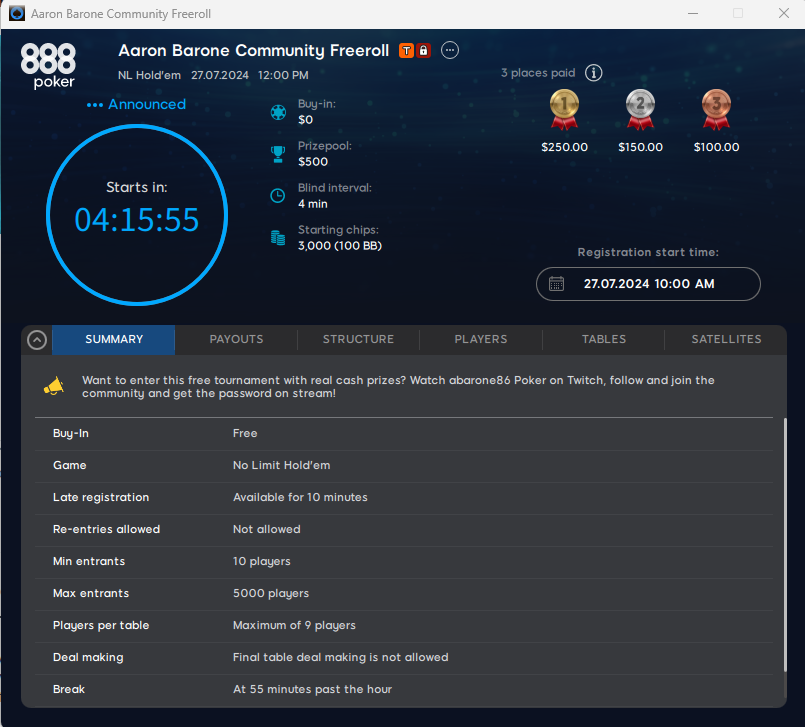Click the $250.00 first prize amount

tap(564, 147)
